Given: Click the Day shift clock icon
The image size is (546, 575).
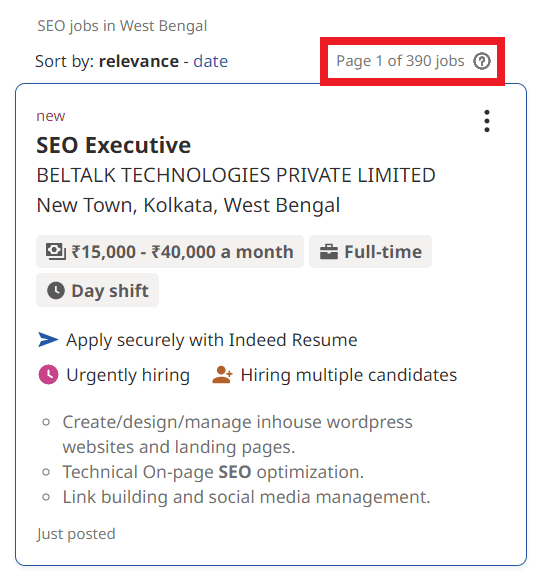Looking at the screenshot, I should tap(56, 290).
